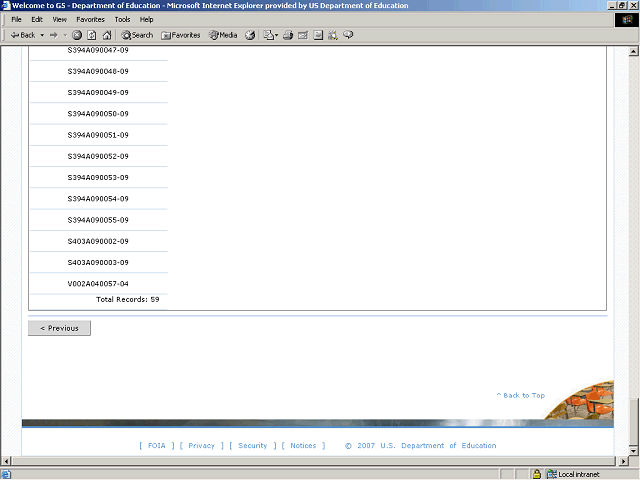The width and height of the screenshot is (640, 480).
Task: Go back with the Back button
Action: coord(23,35)
